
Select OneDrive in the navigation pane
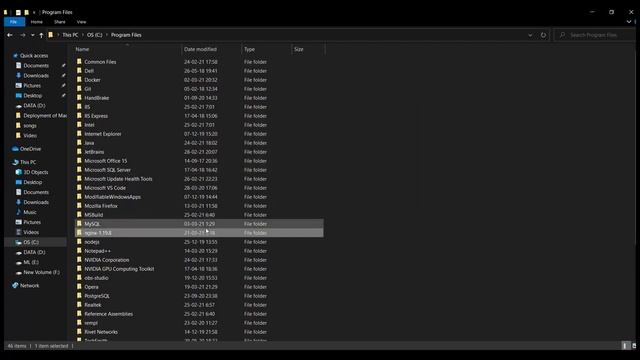(30, 149)
